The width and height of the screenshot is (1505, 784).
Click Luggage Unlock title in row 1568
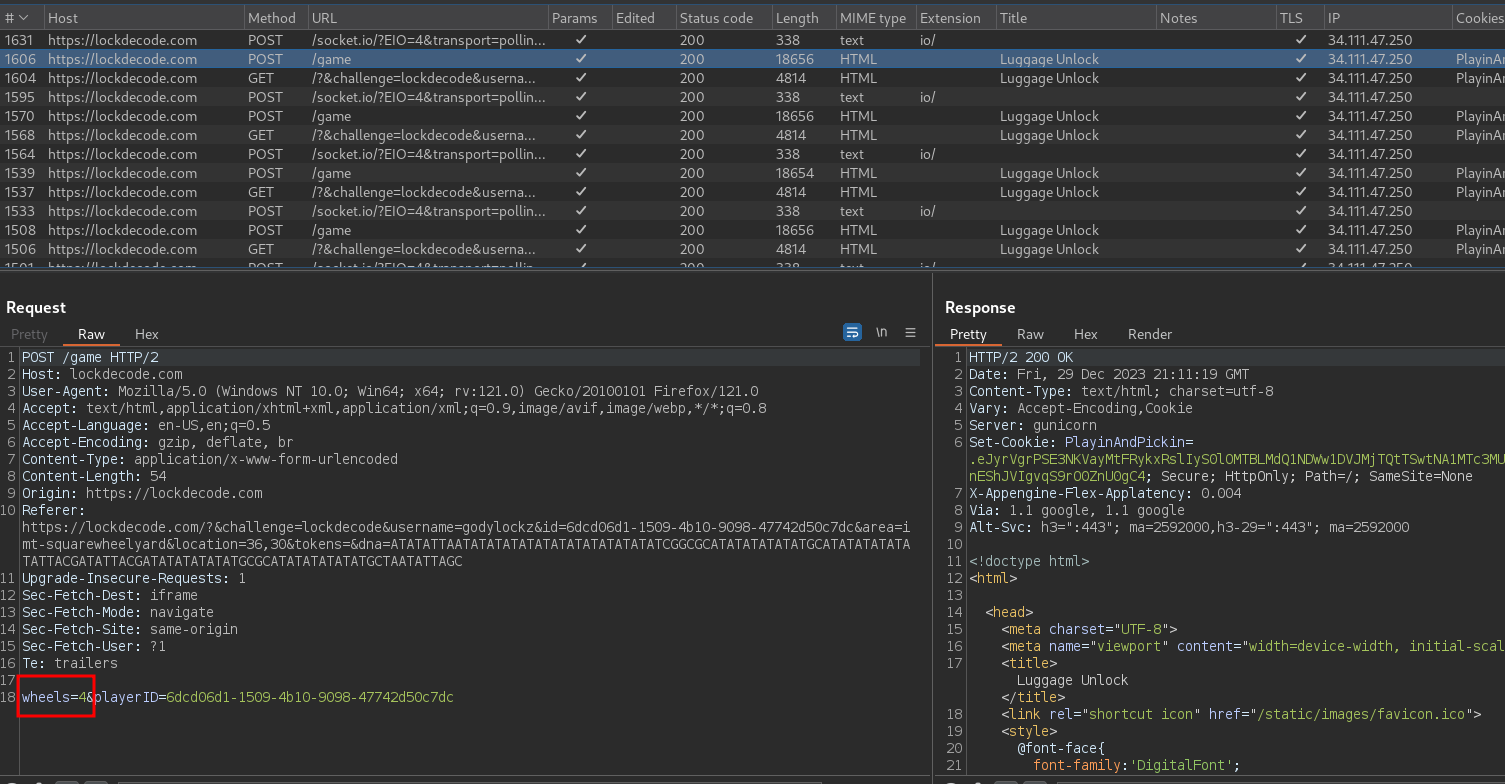pyautogui.click(x=1049, y=135)
